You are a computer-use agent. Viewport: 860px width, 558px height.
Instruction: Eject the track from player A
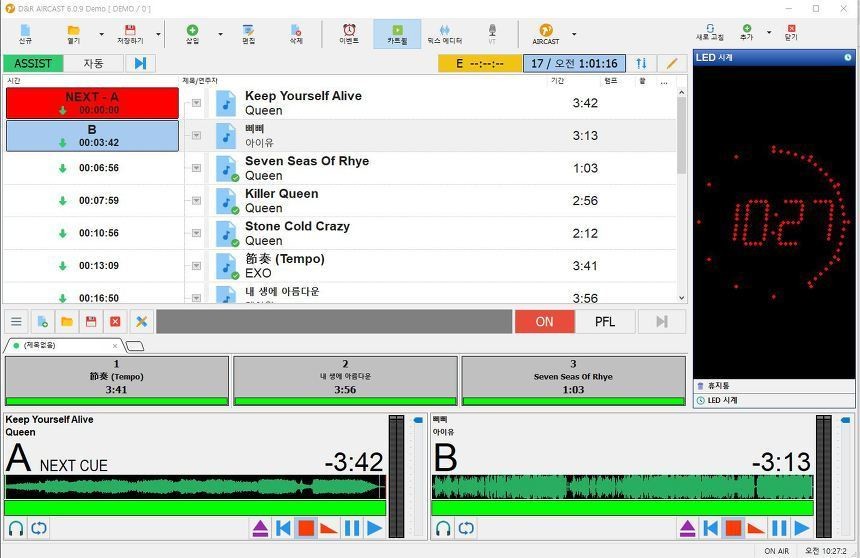260,528
